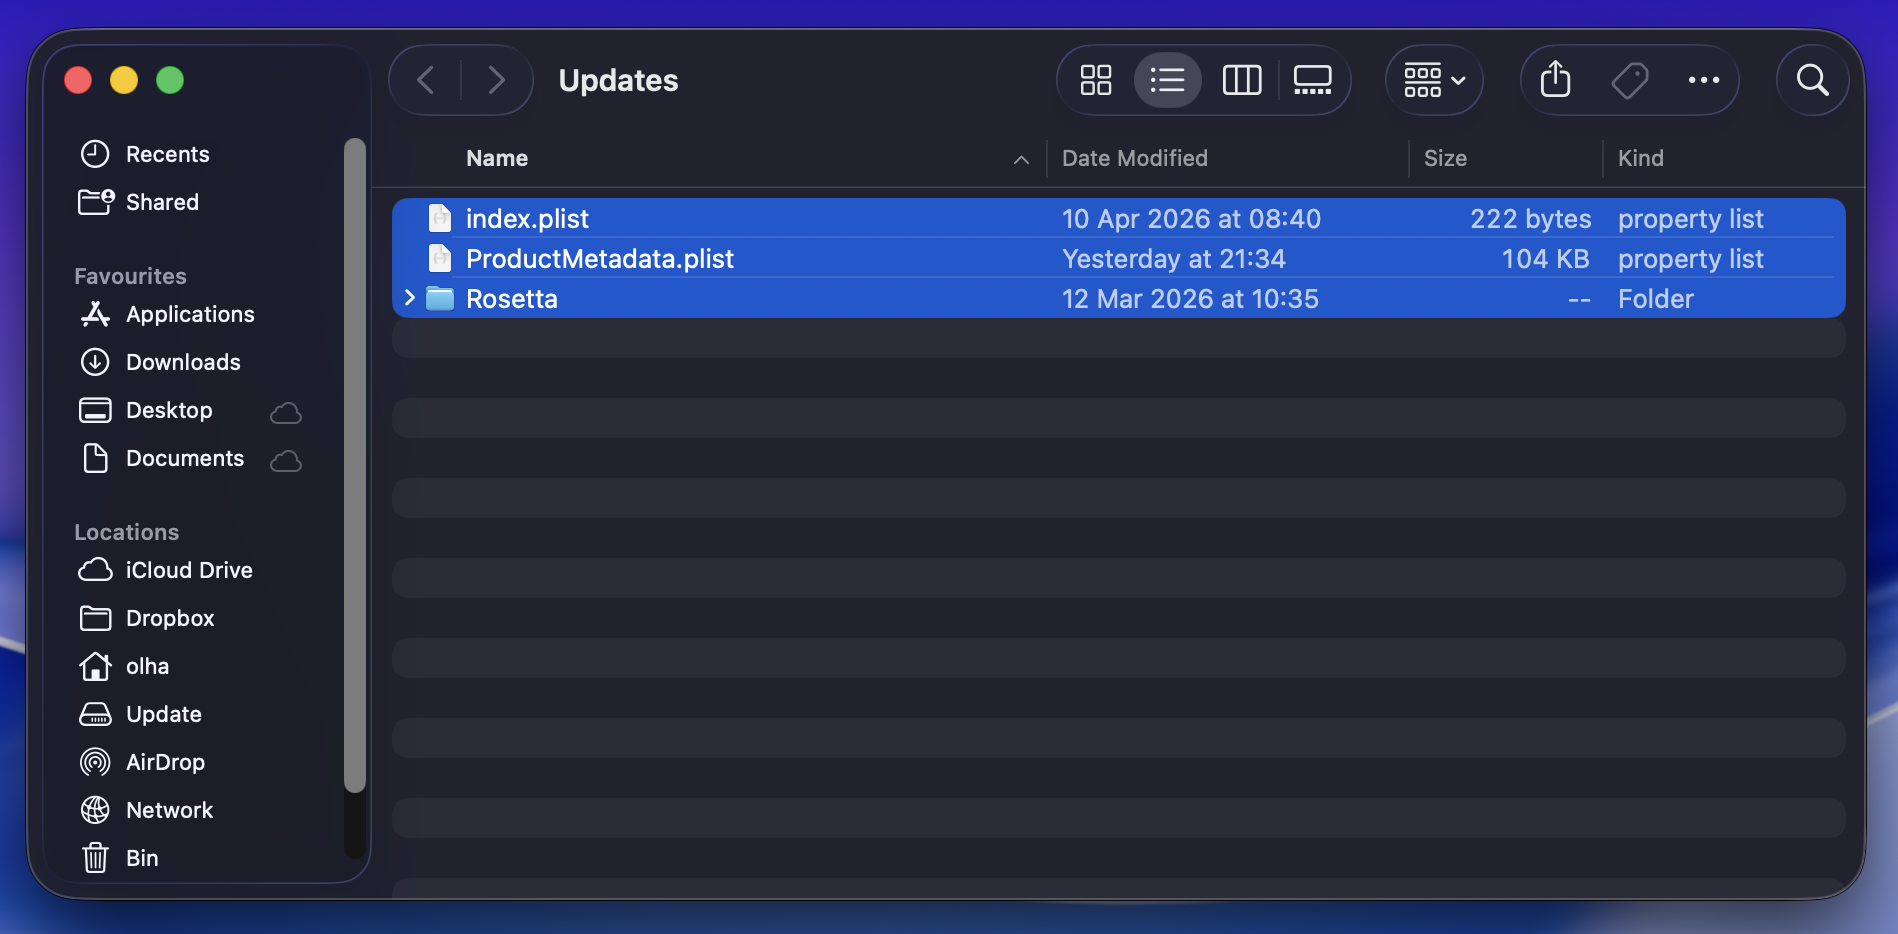
Task: Click the more actions ellipsis icon
Action: [x=1704, y=80]
